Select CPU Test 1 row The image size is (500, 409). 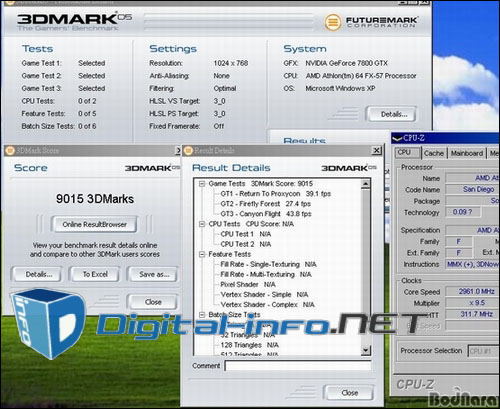point(246,234)
